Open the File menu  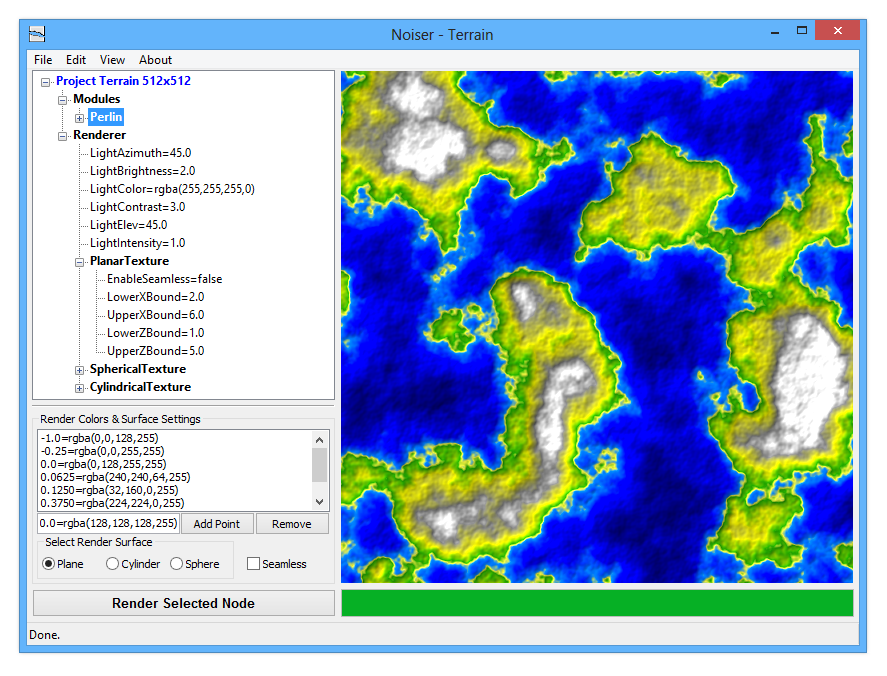tap(43, 60)
